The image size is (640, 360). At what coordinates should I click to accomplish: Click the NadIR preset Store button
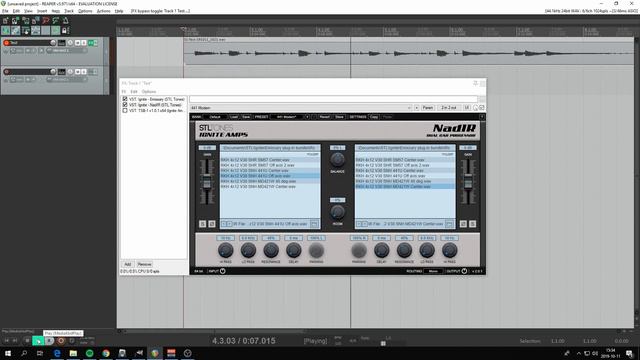pos(339,117)
